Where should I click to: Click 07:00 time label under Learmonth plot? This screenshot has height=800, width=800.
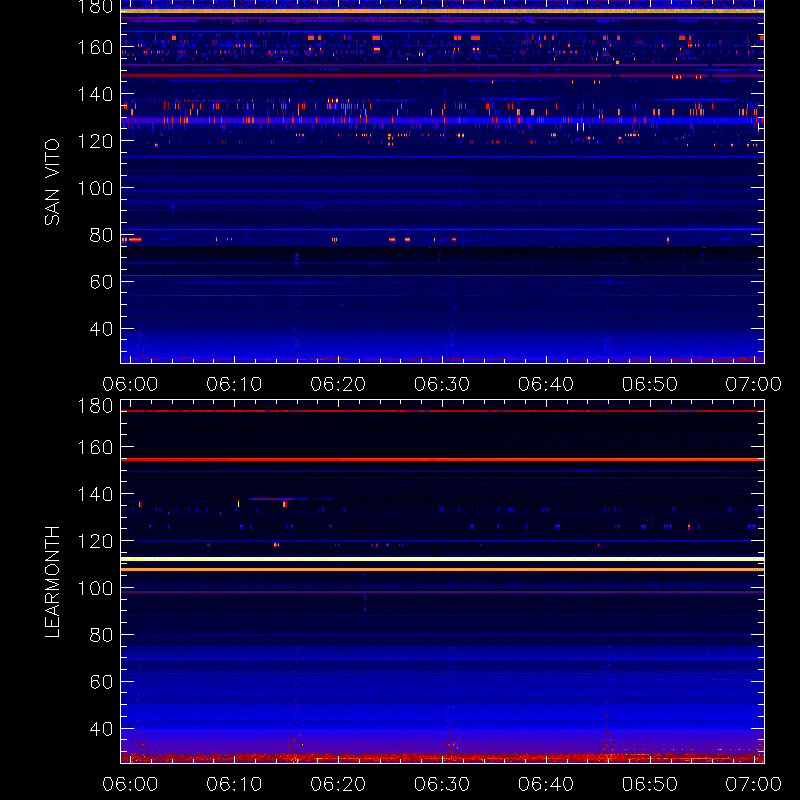pos(754,784)
